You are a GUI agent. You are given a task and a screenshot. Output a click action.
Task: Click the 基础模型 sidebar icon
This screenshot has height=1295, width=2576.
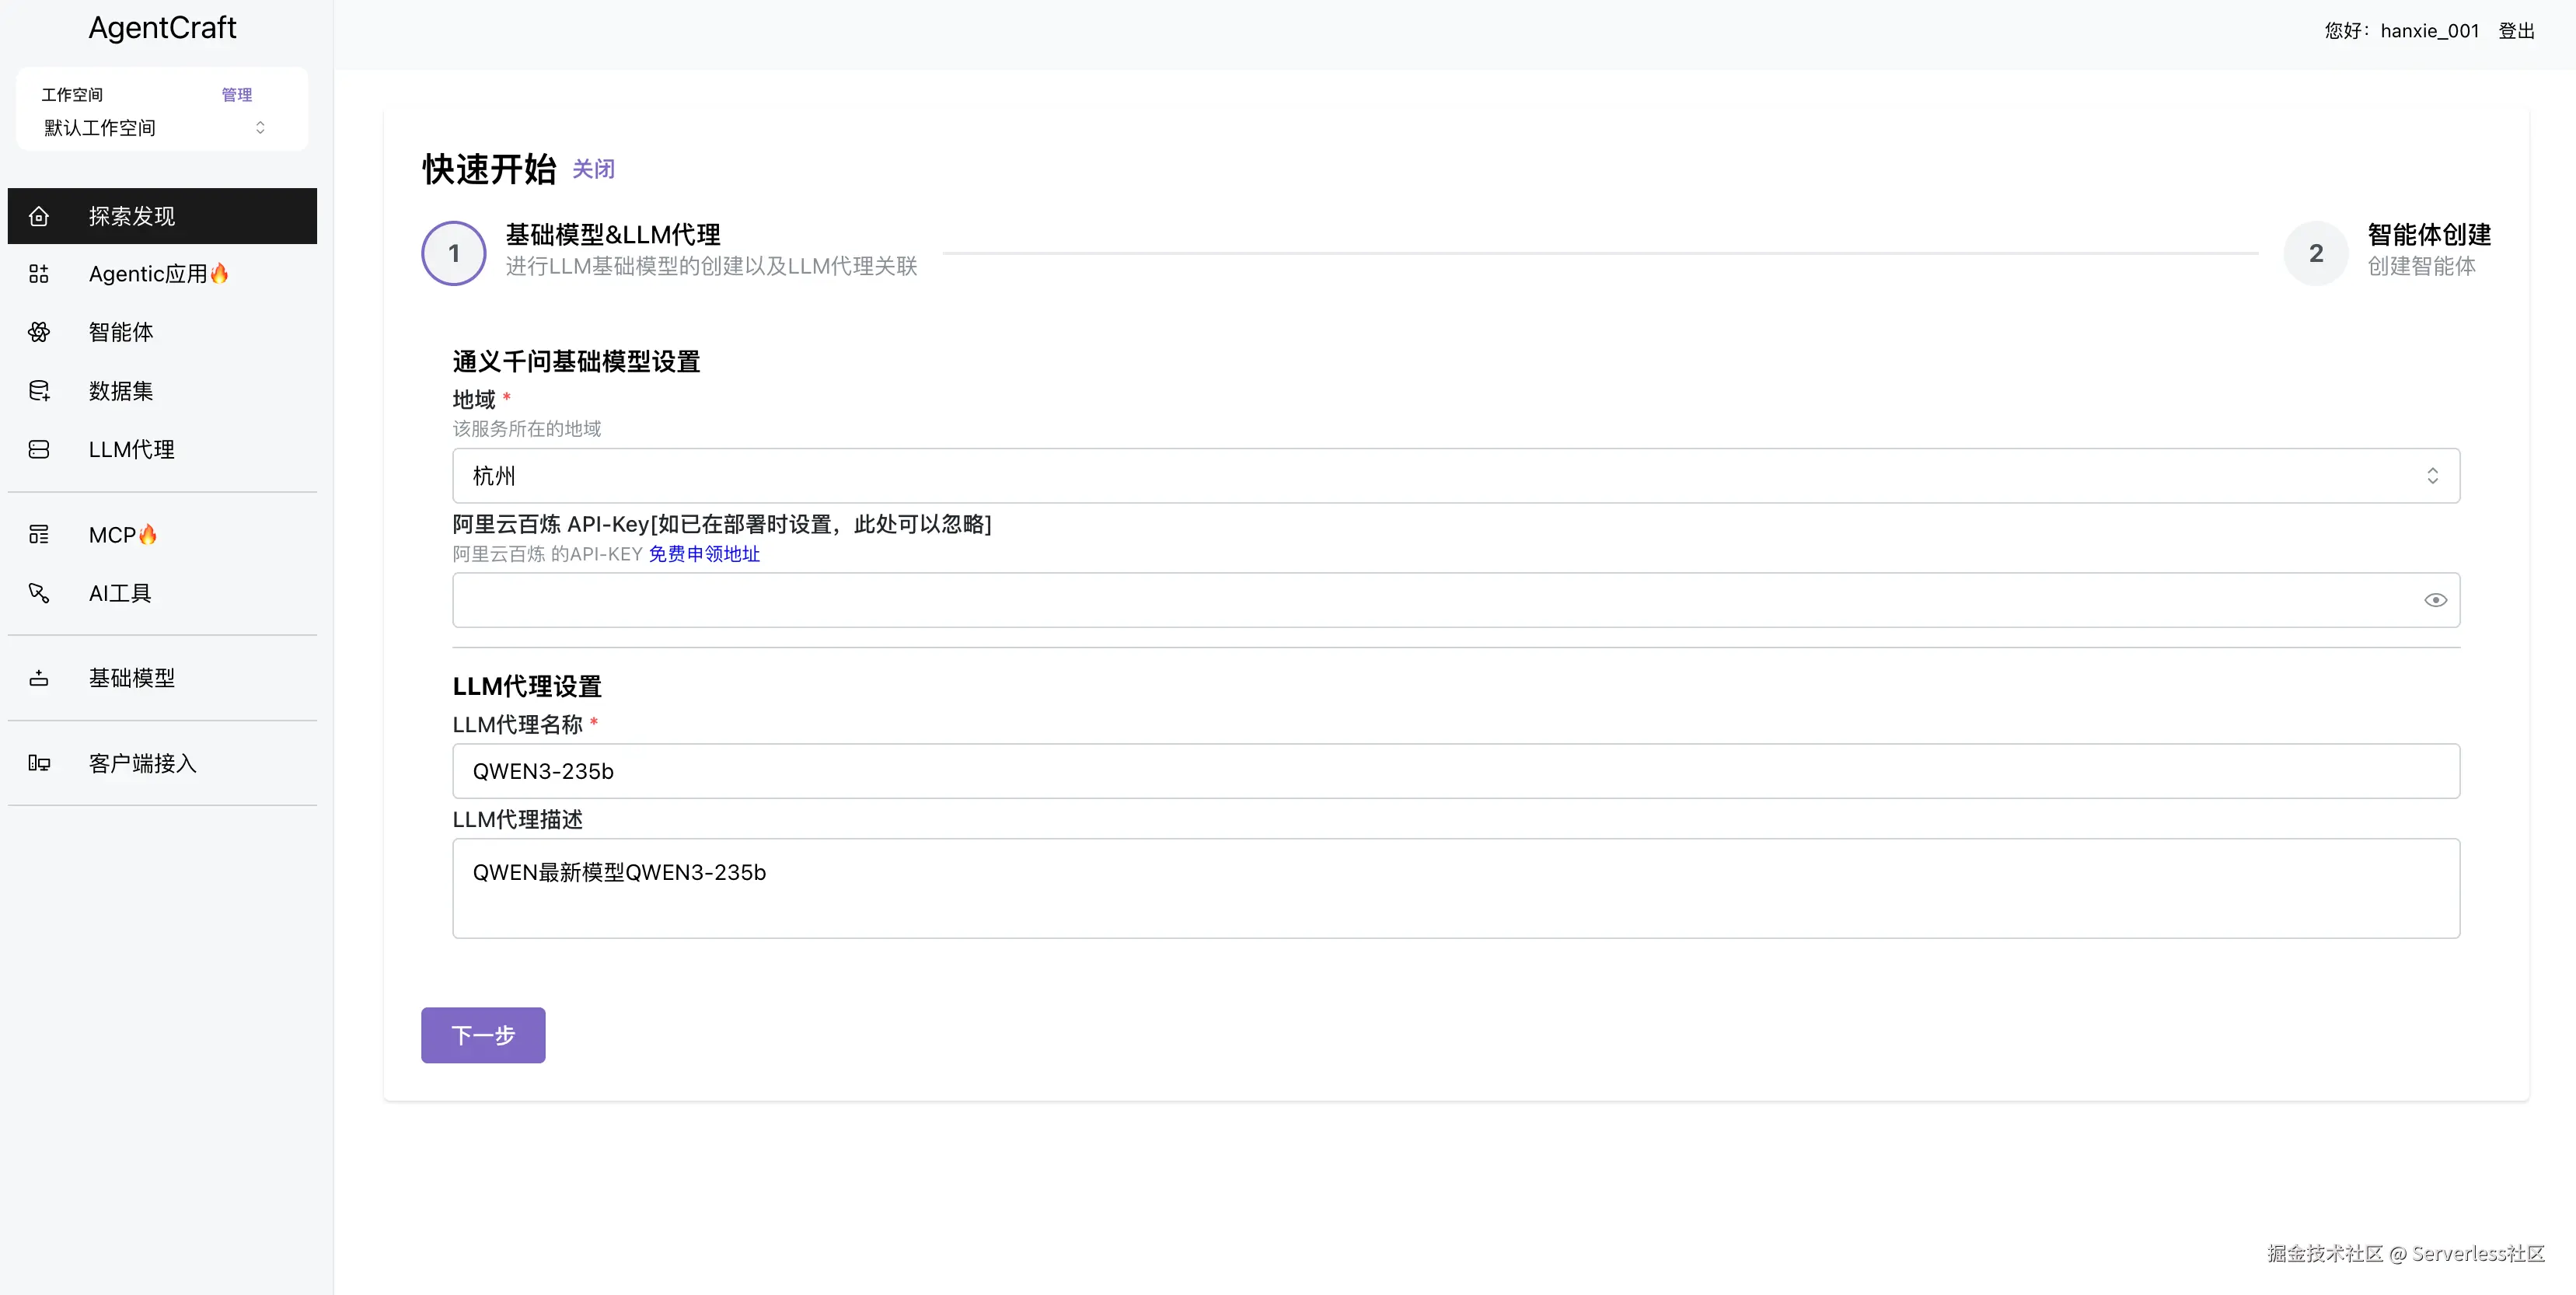(x=39, y=678)
